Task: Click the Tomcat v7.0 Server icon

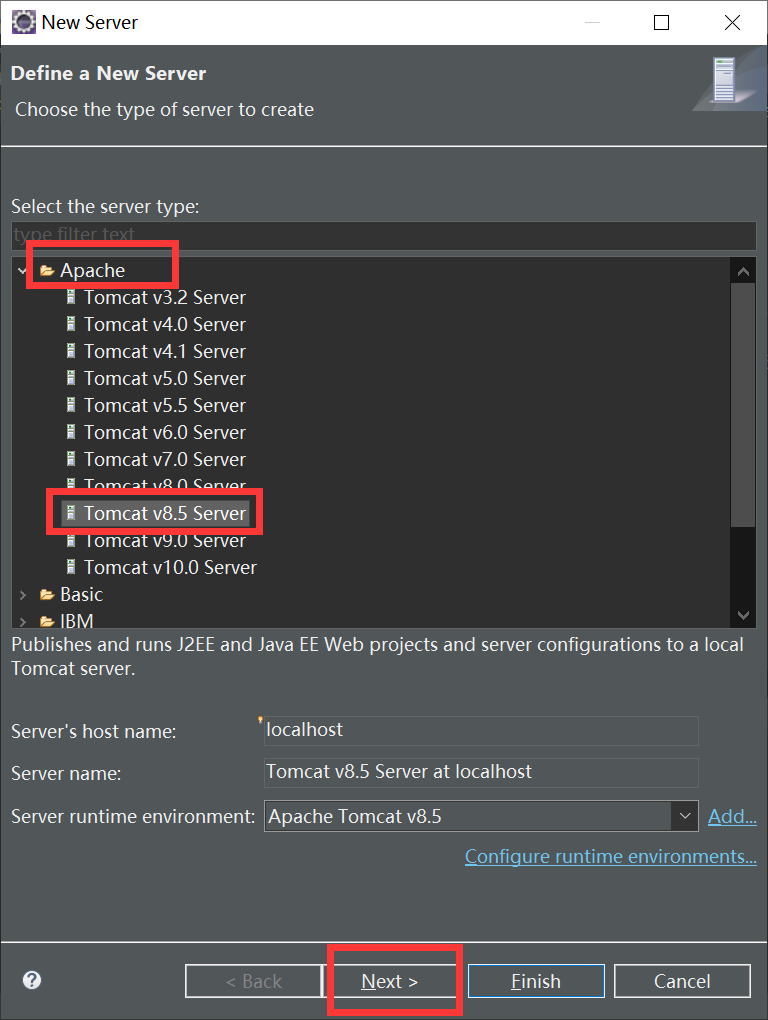Action: 71,459
